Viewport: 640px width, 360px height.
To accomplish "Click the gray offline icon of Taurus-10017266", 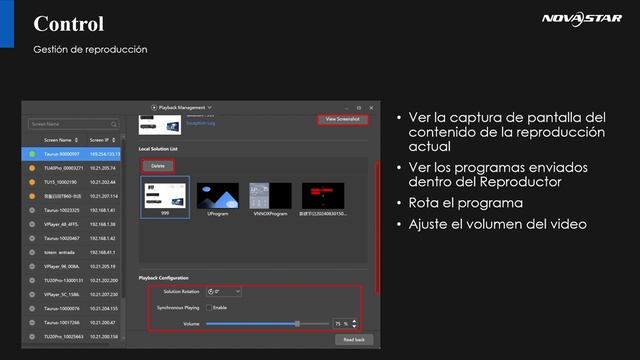I will [32, 323].
